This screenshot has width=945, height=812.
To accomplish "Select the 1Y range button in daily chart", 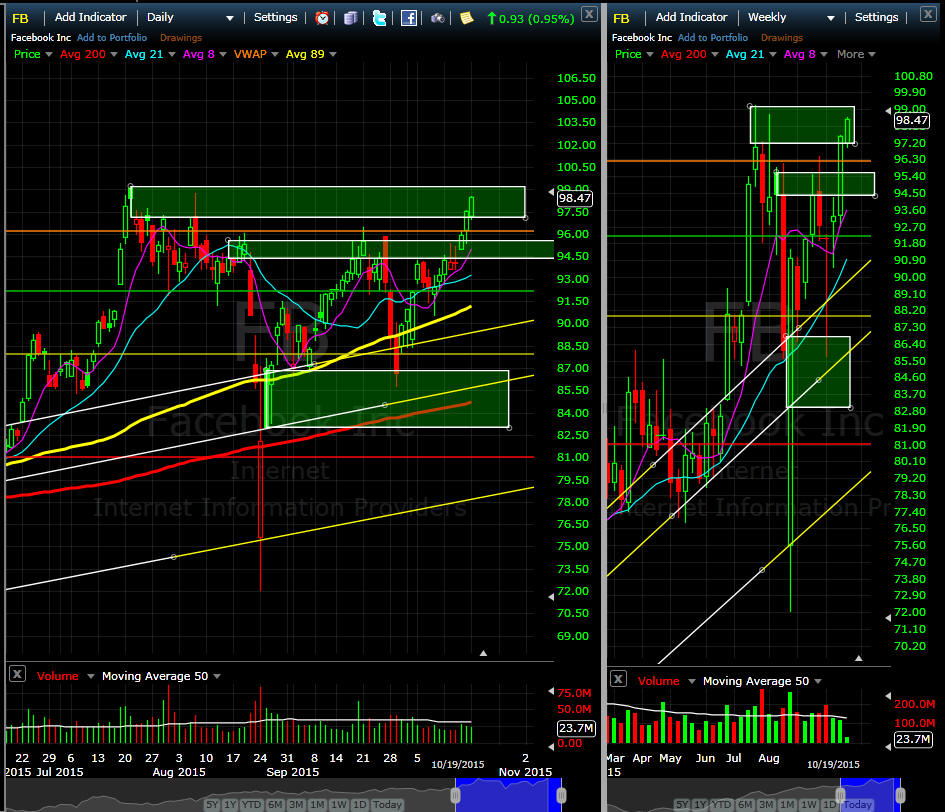I will [x=230, y=804].
